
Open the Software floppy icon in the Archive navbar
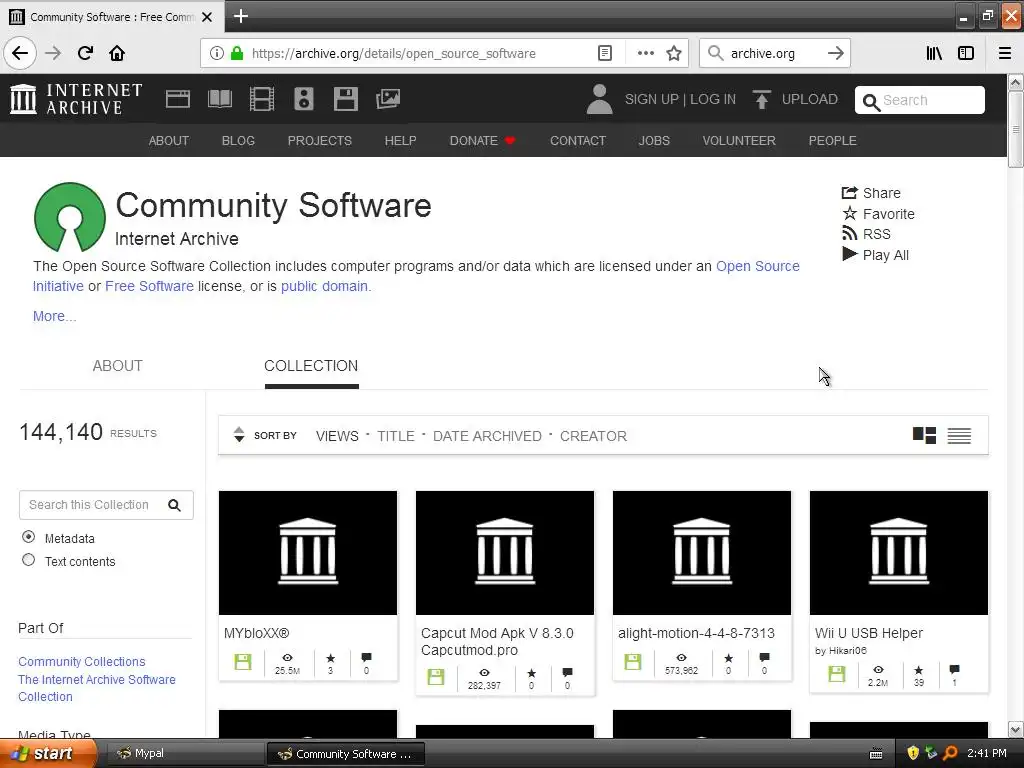345,99
